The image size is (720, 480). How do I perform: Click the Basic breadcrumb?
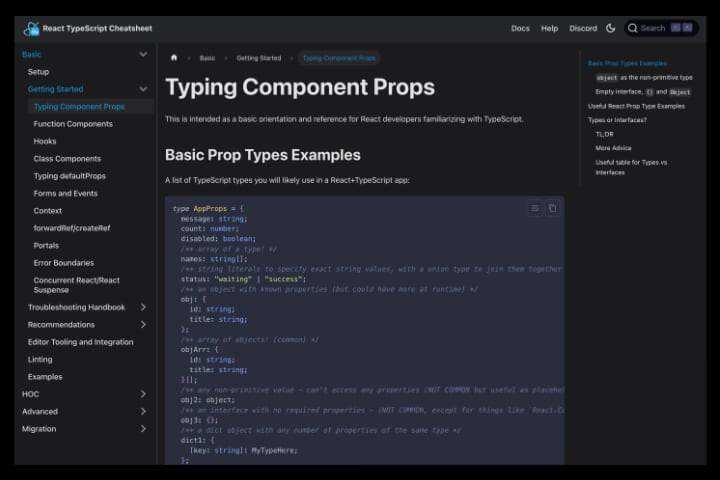point(207,58)
